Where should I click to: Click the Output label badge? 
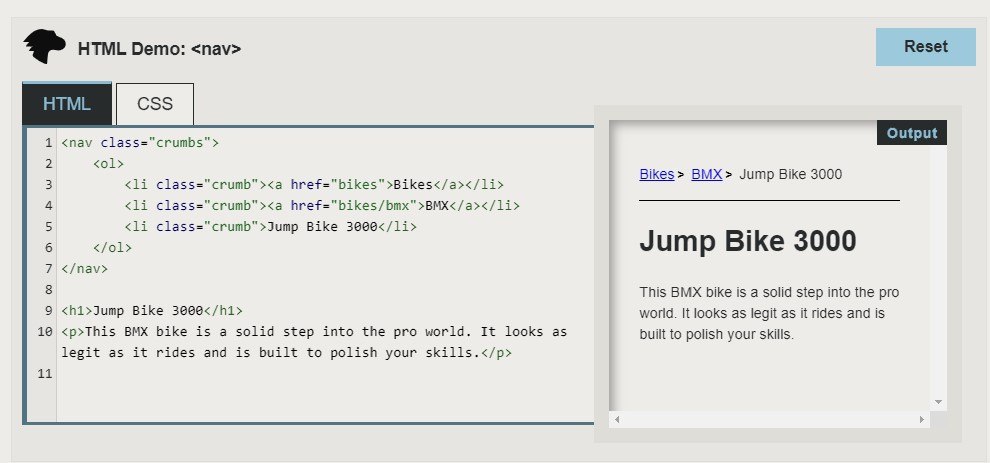pyautogui.click(x=912, y=133)
